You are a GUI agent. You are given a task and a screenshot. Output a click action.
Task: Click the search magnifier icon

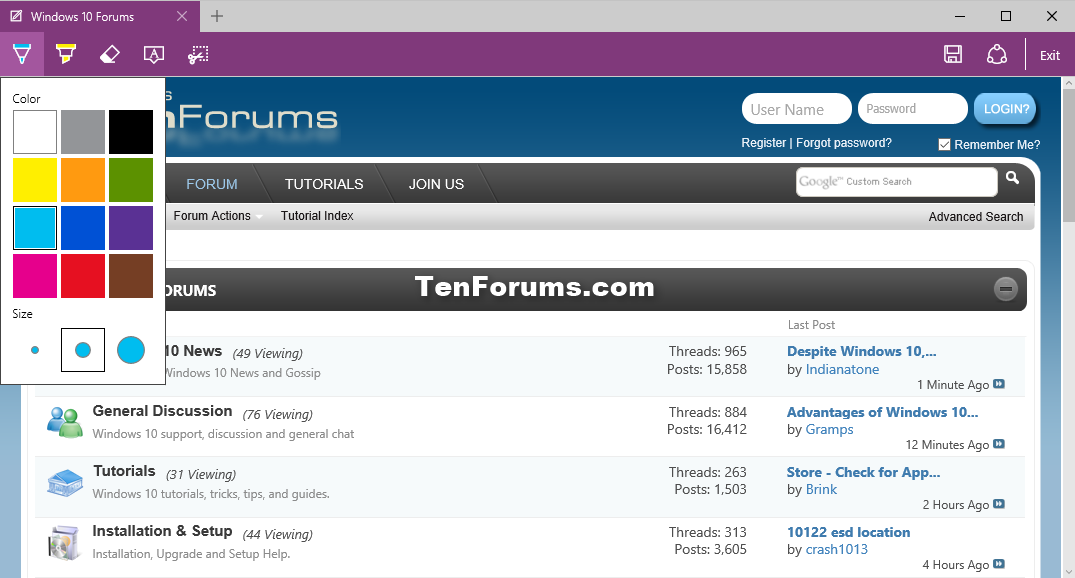[x=1013, y=178]
